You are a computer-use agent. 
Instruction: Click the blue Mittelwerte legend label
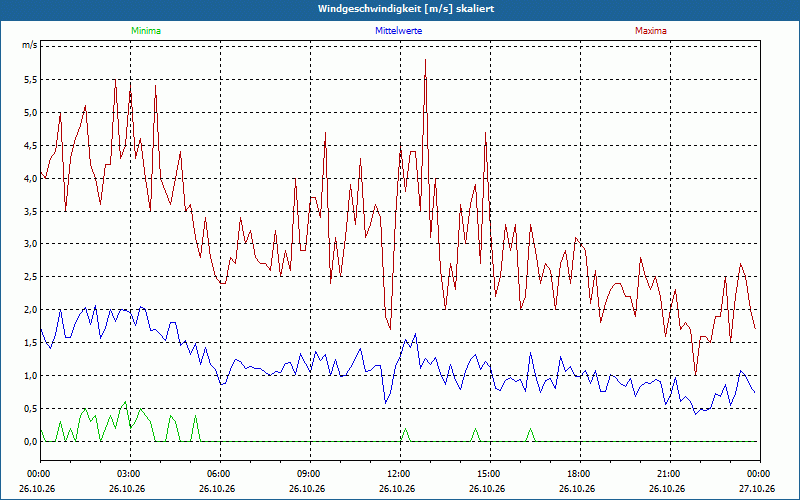(398, 31)
